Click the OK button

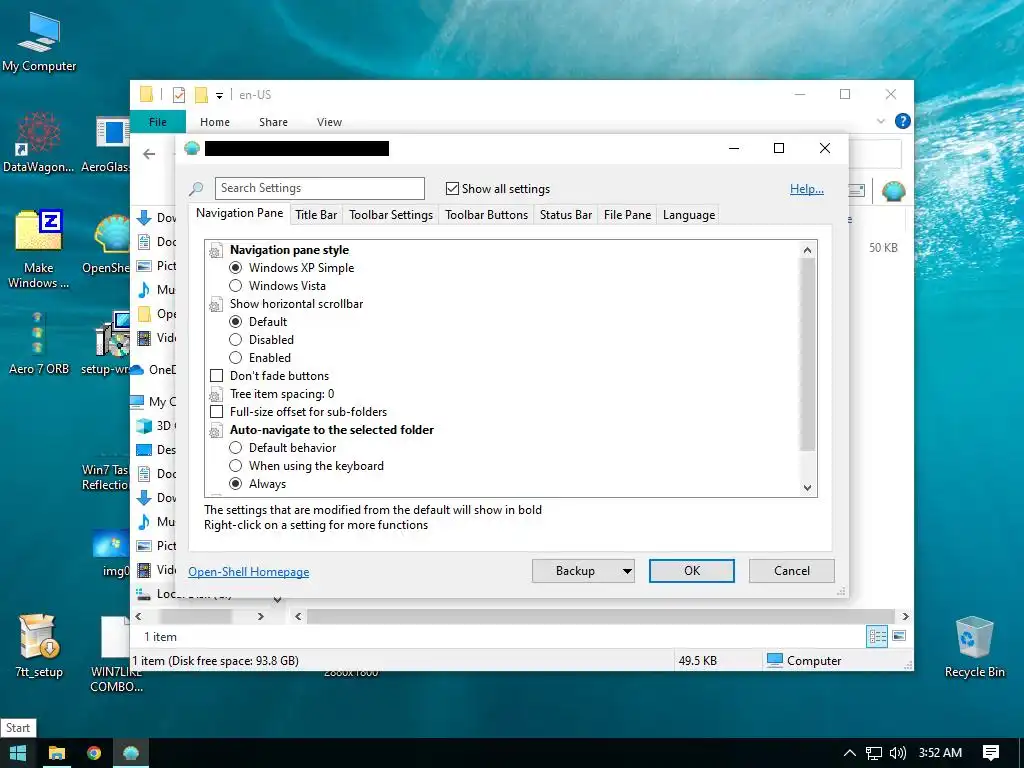tap(692, 571)
